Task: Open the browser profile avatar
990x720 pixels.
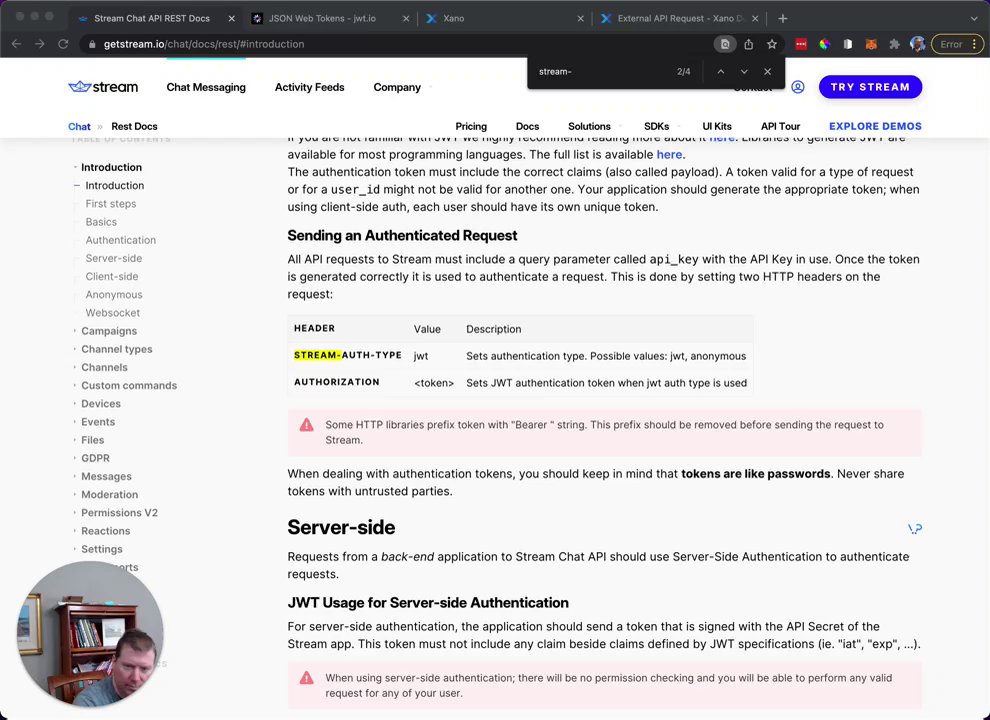Action: tap(917, 44)
